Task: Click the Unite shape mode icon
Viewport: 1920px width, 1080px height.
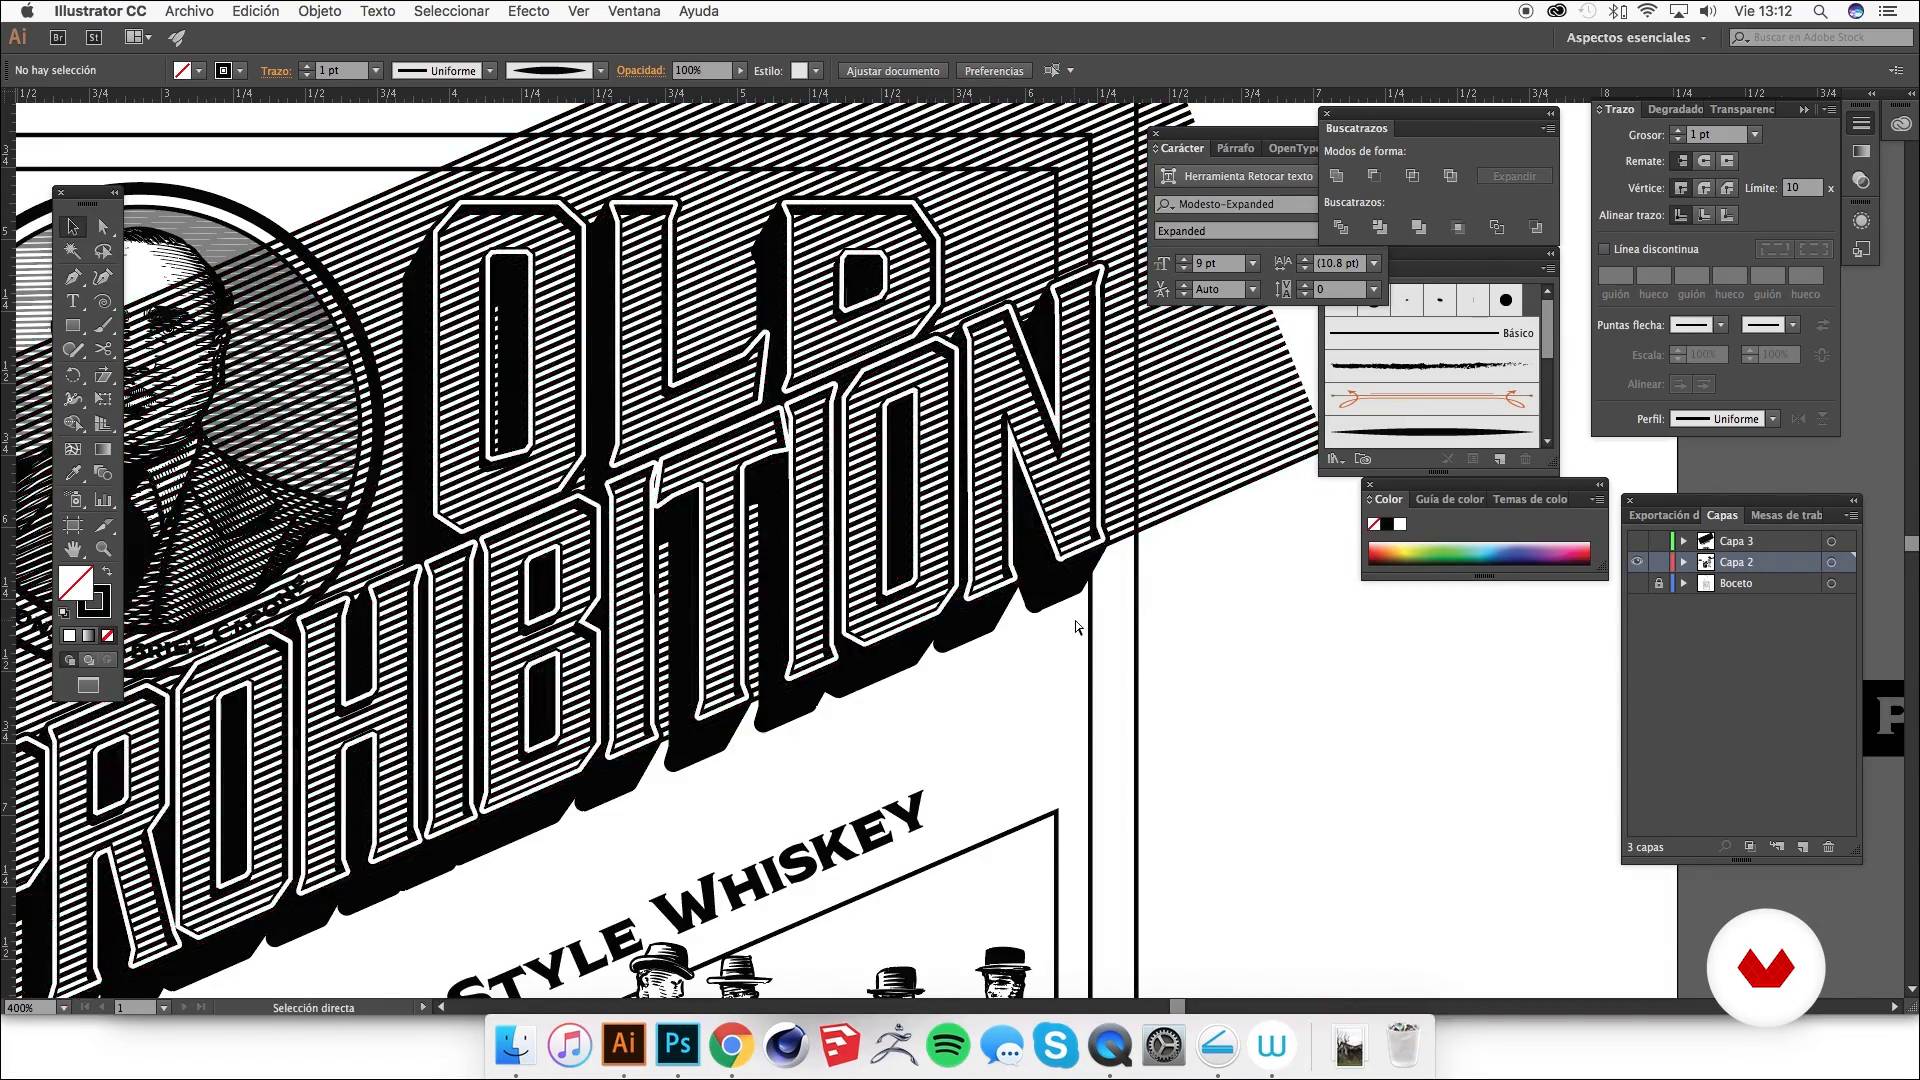Action: (x=1337, y=176)
